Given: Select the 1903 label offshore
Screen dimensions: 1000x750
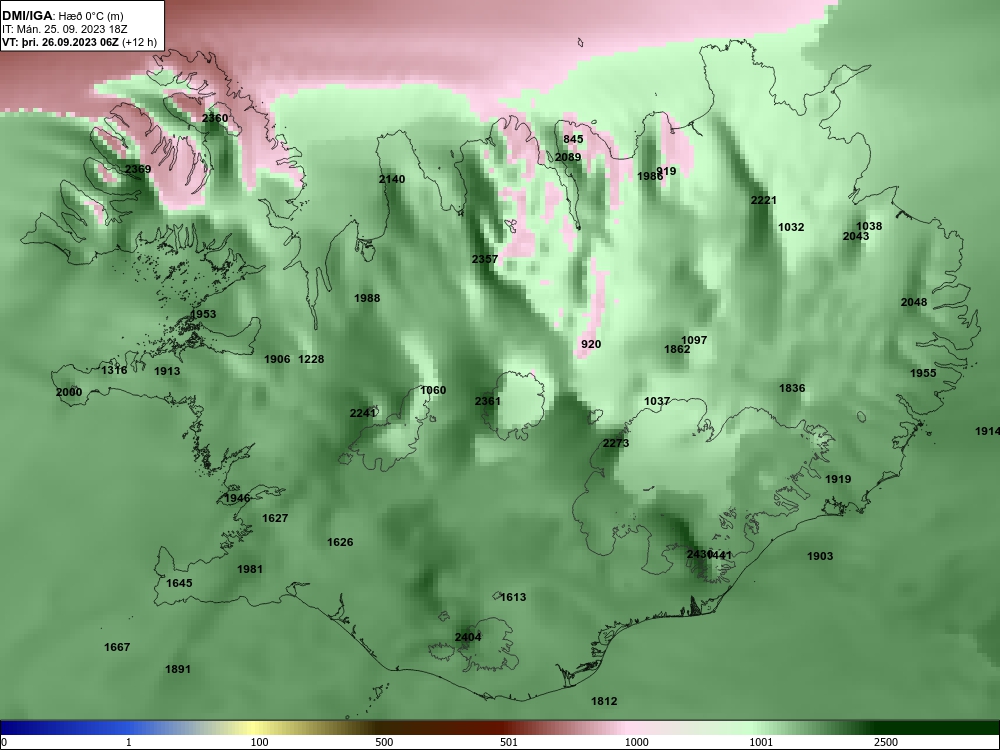Looking at the screenshot, I should click(820, 556).
